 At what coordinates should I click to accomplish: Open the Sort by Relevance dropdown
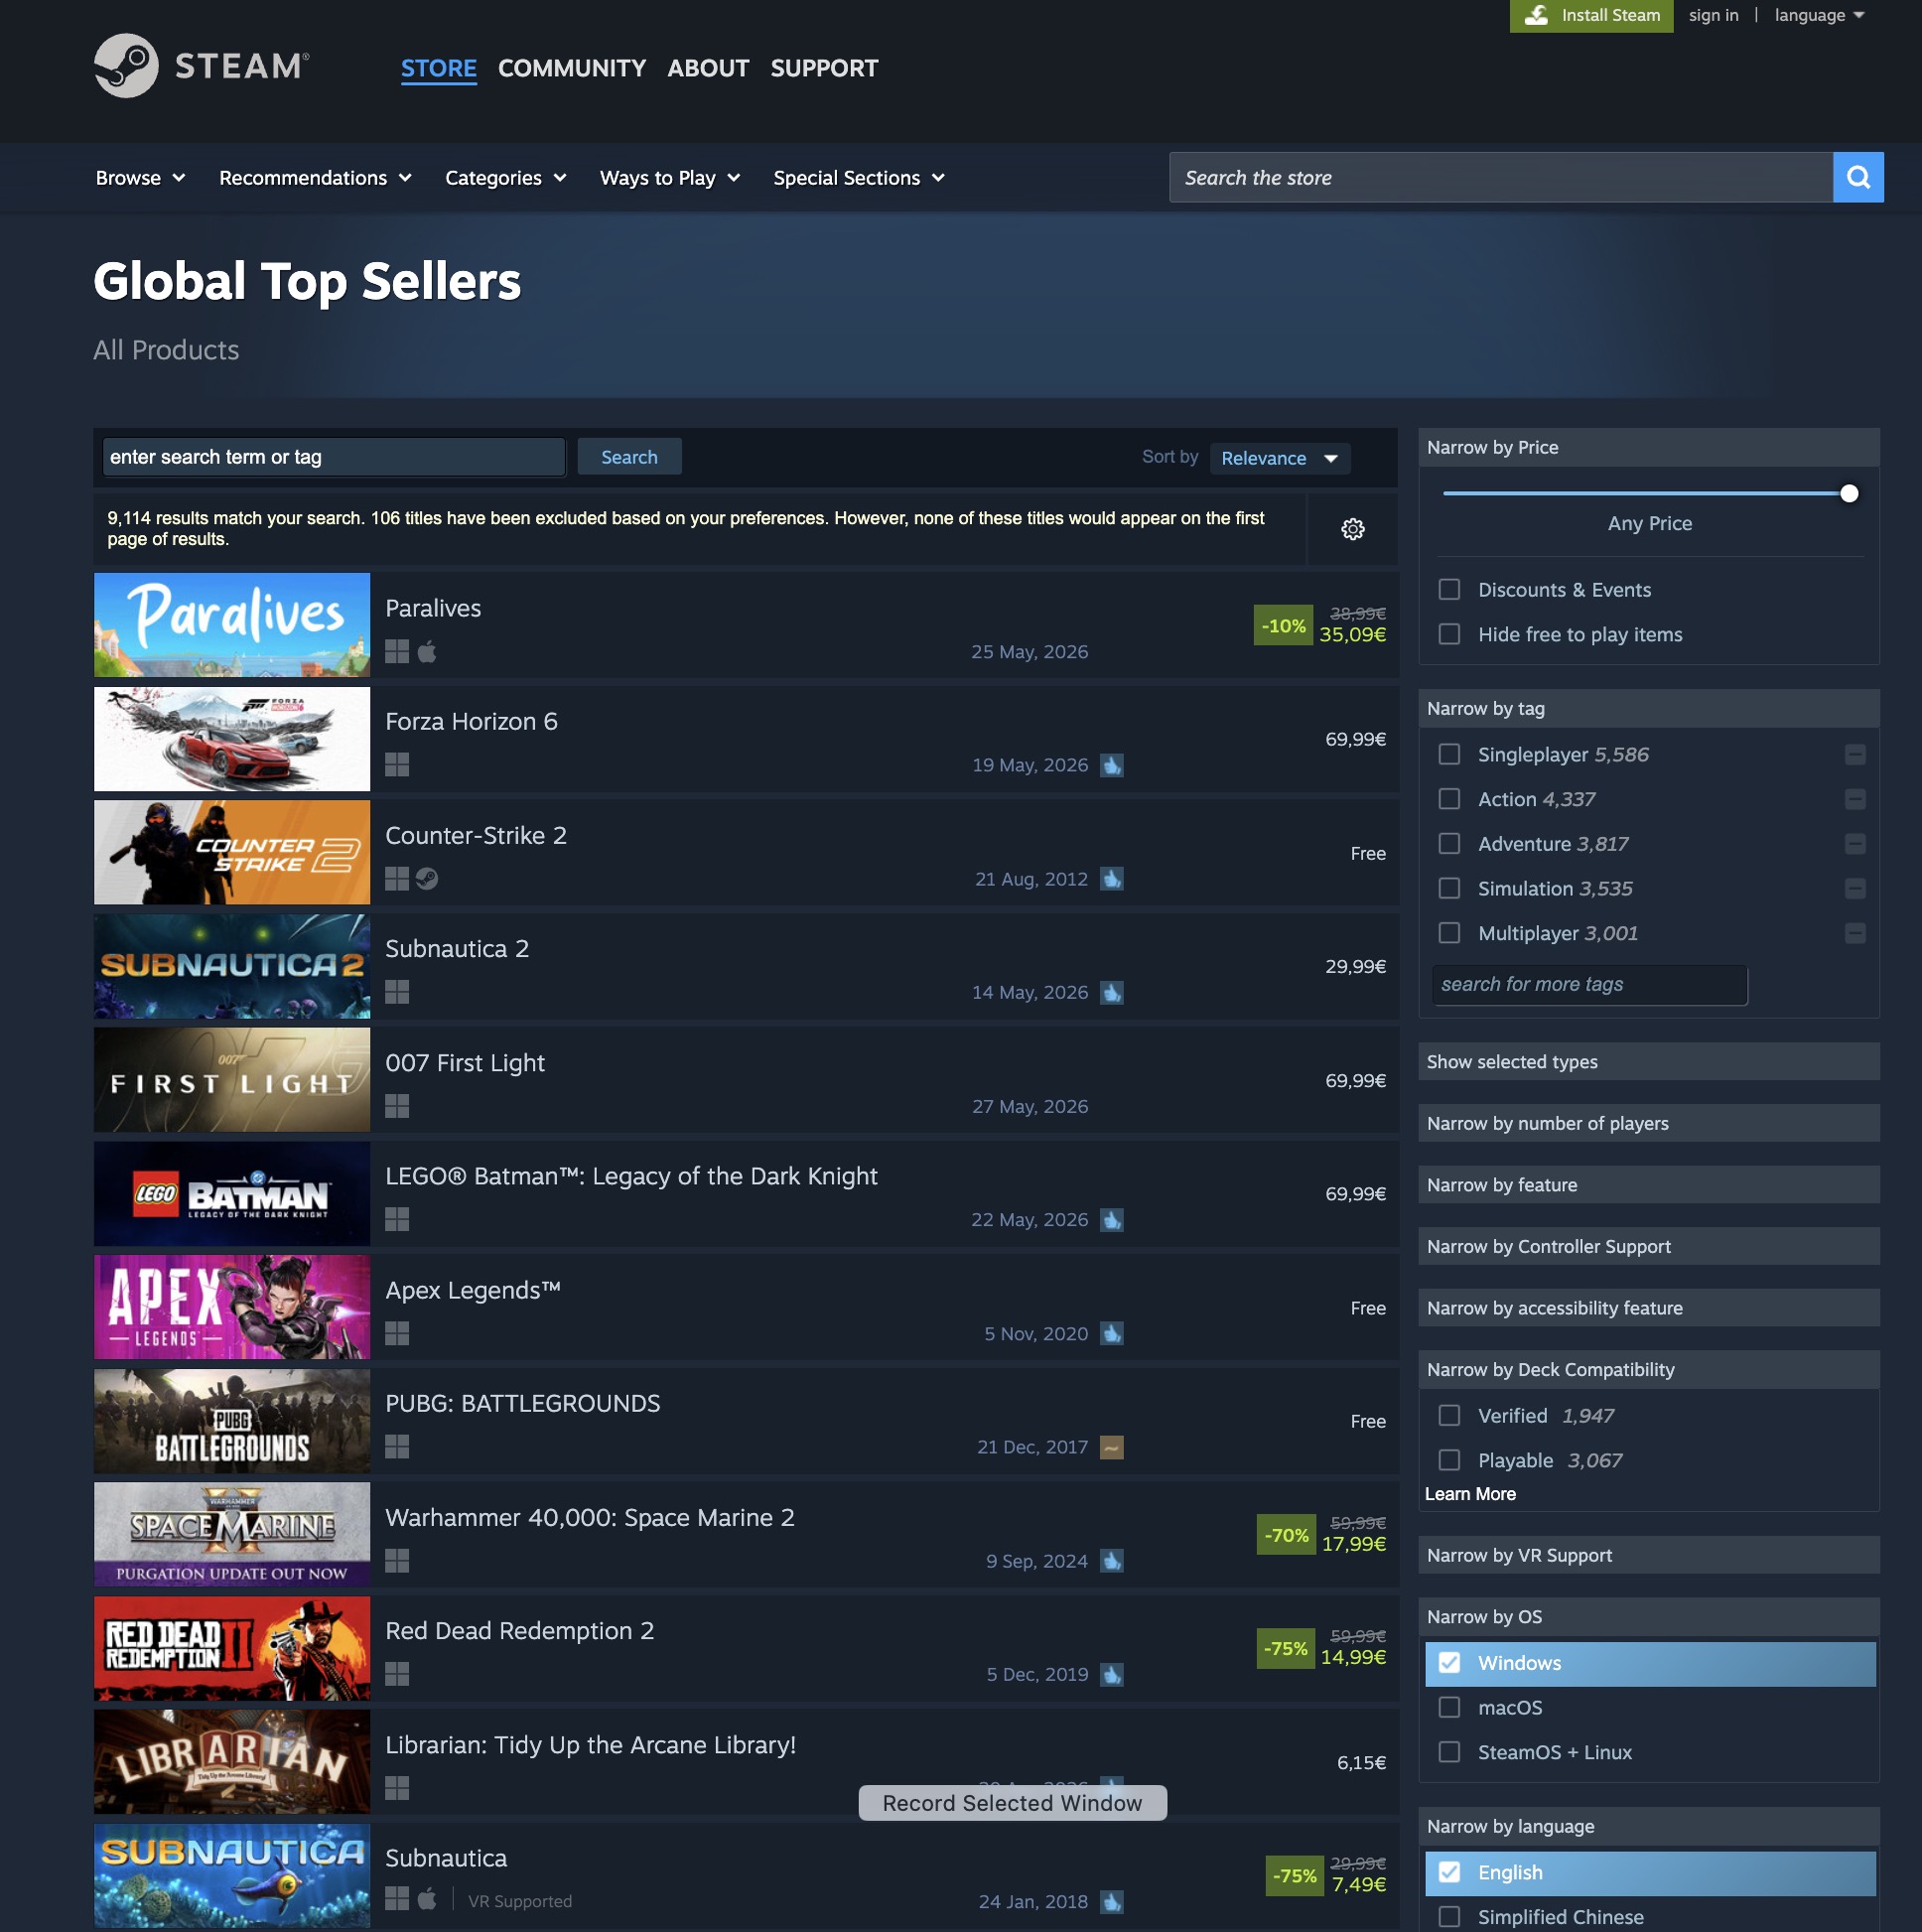(1280, 459)
